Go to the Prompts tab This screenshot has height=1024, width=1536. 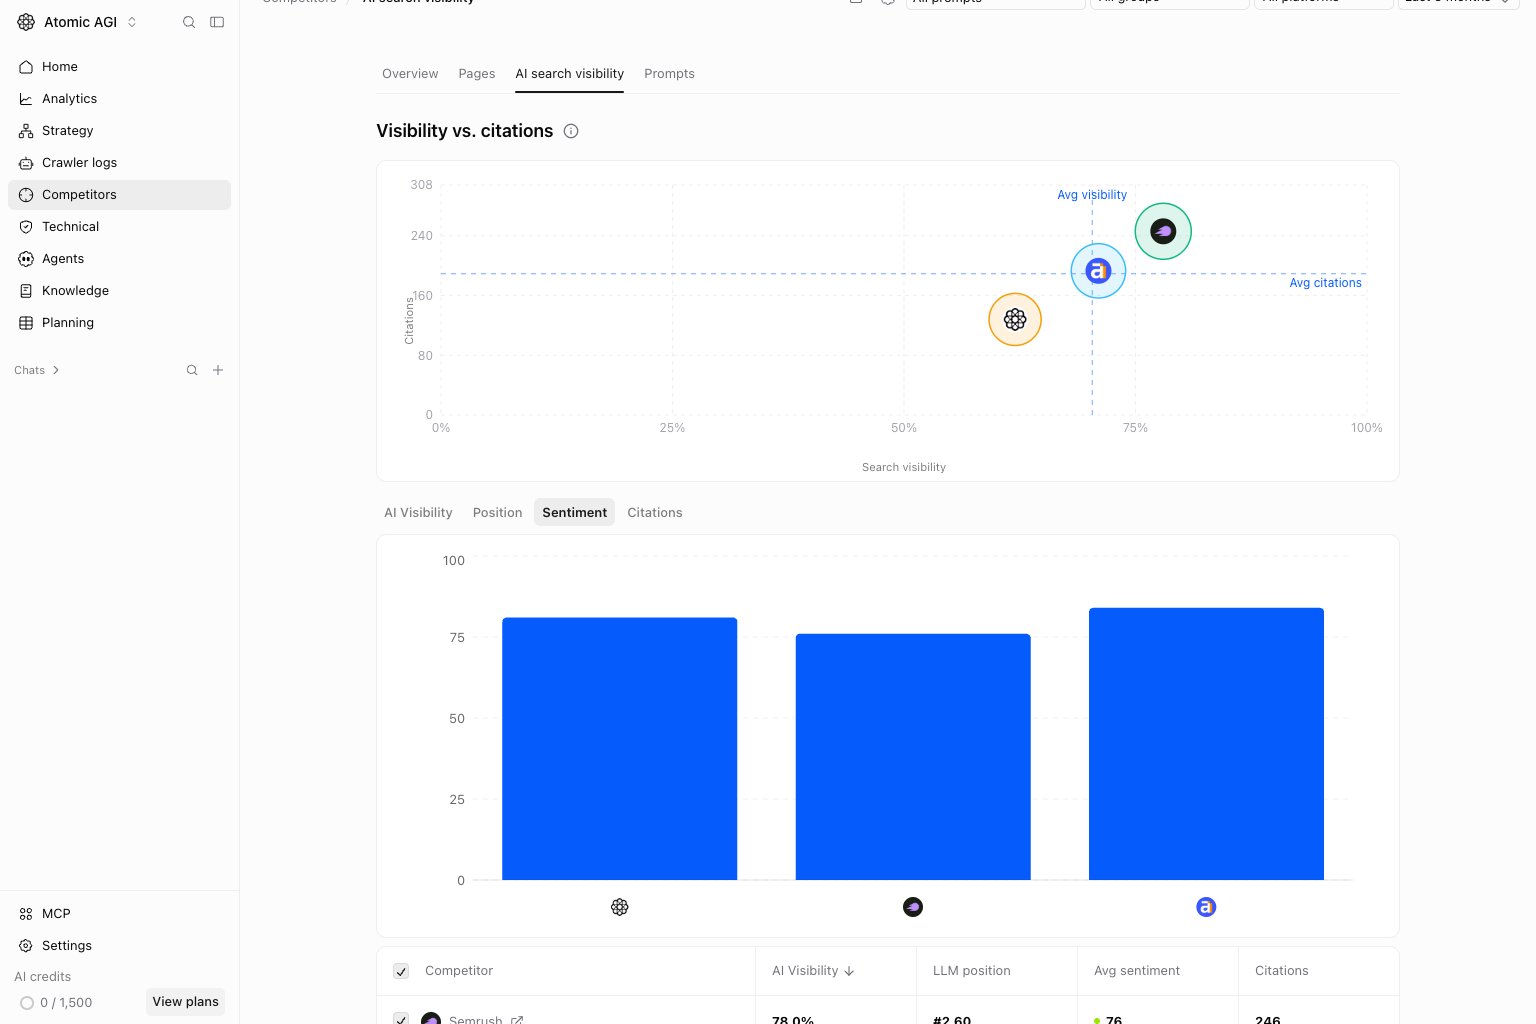pos(669,74)
